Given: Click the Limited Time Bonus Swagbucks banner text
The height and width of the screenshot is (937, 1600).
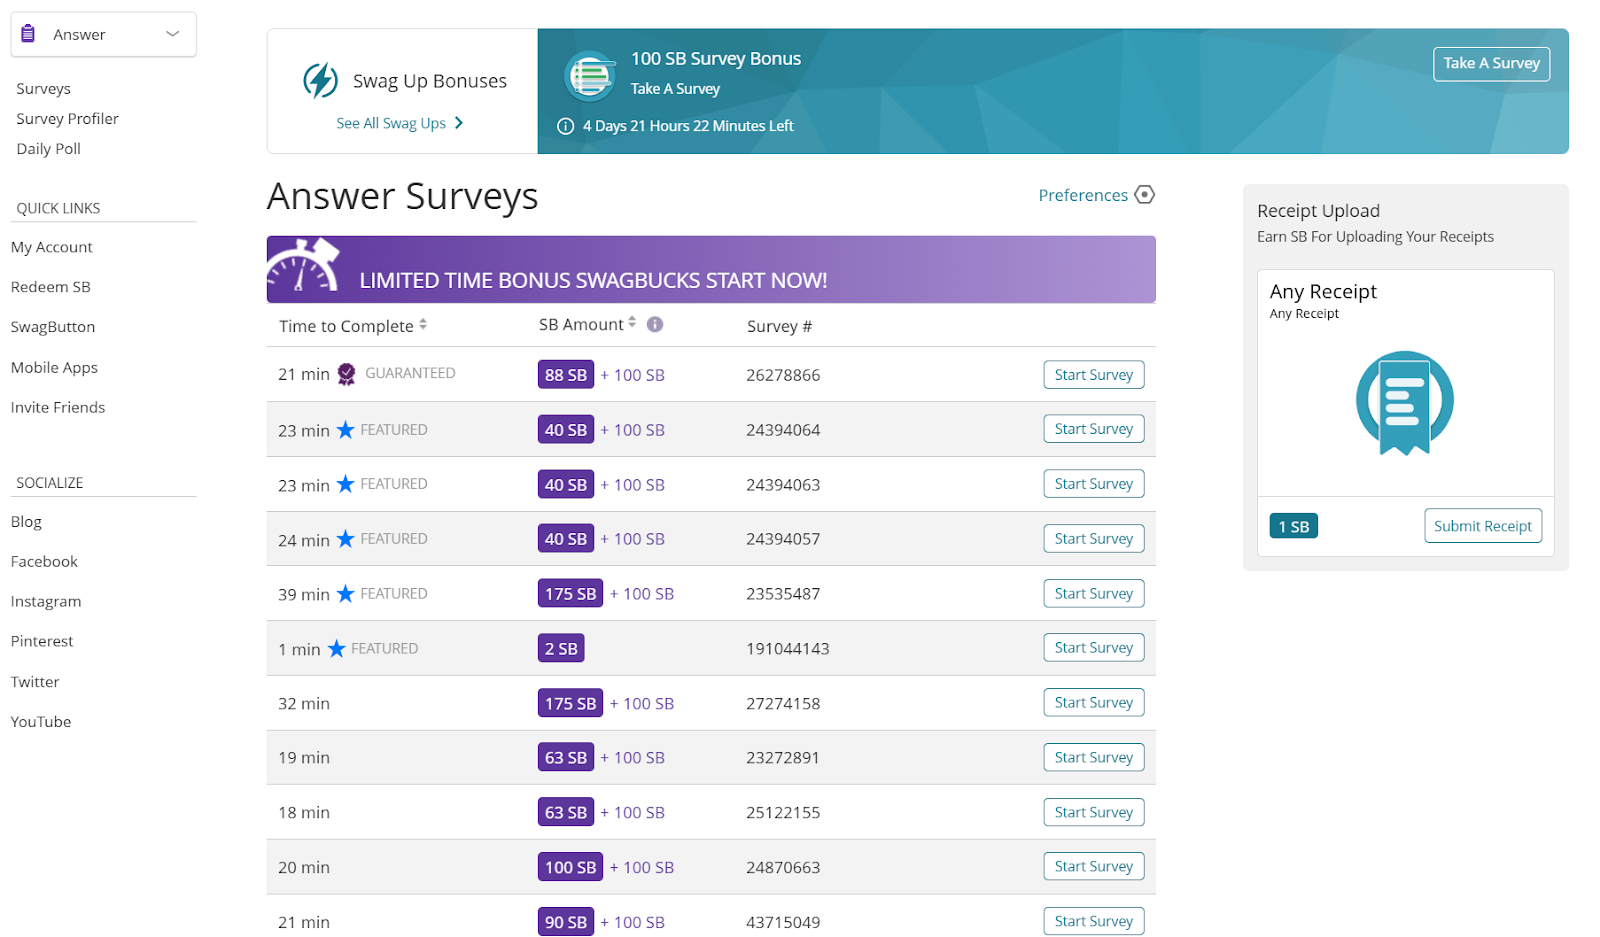Looking at the screenshot, I should (593, 281).
